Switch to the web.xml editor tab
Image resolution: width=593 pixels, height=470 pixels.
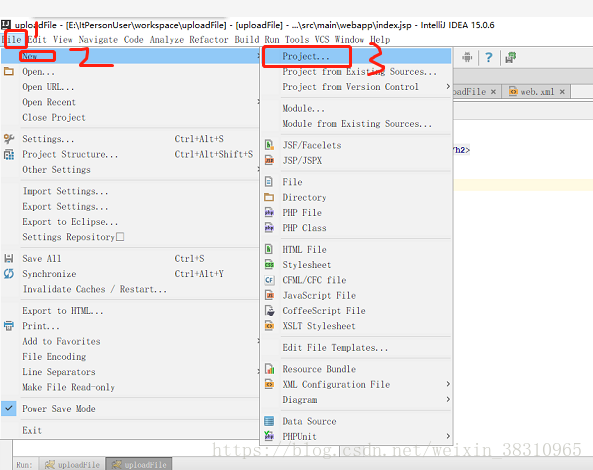[537, 92]
